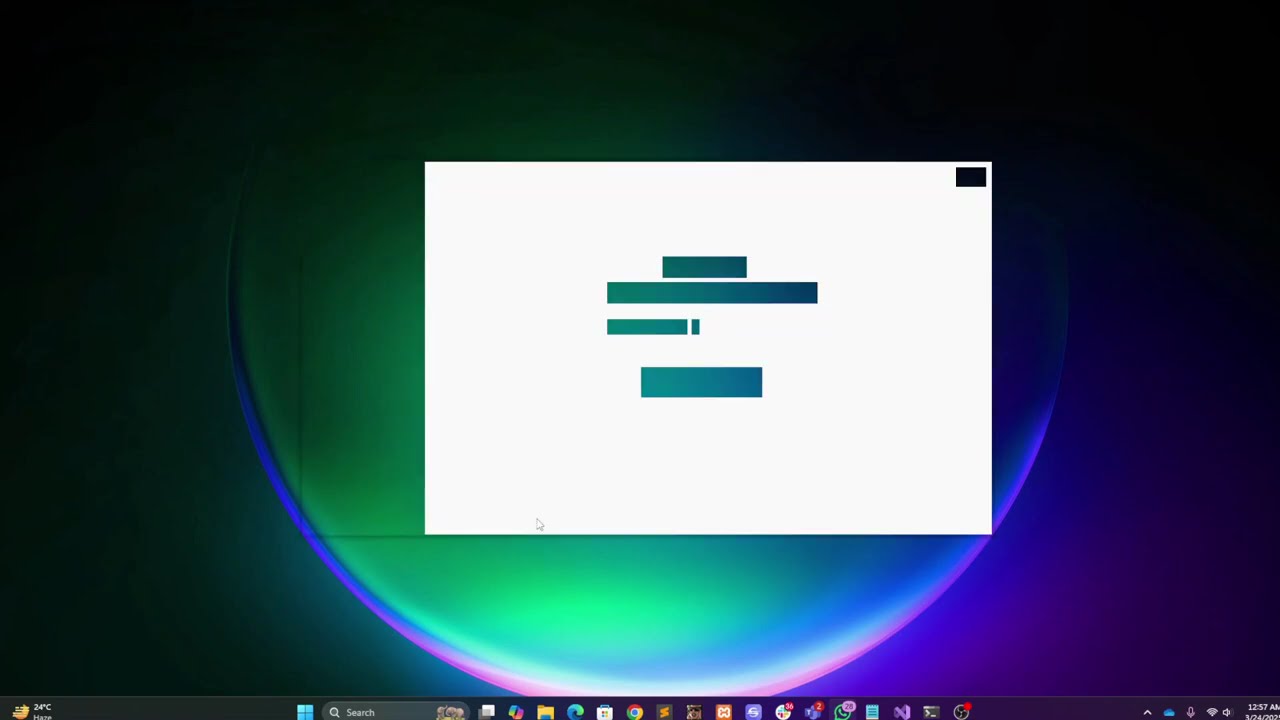Open Notepad from the taskbar
Screen dimensions: 1280x720
click(x=872, y=712)
